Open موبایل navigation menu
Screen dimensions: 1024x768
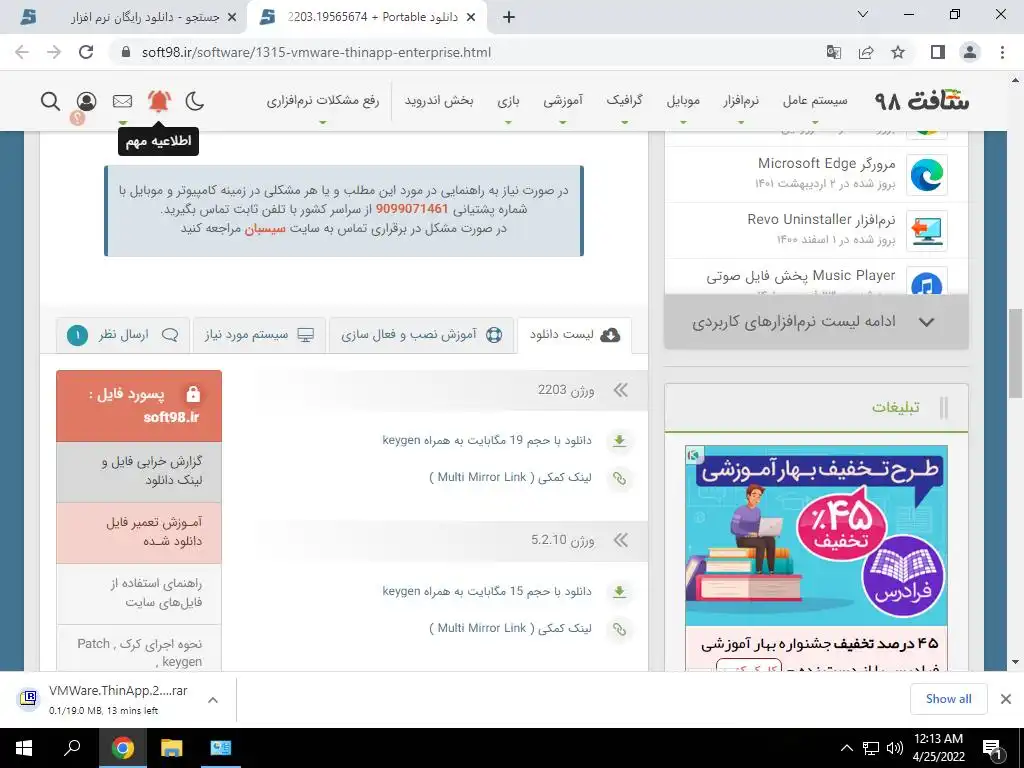(683, 101)
